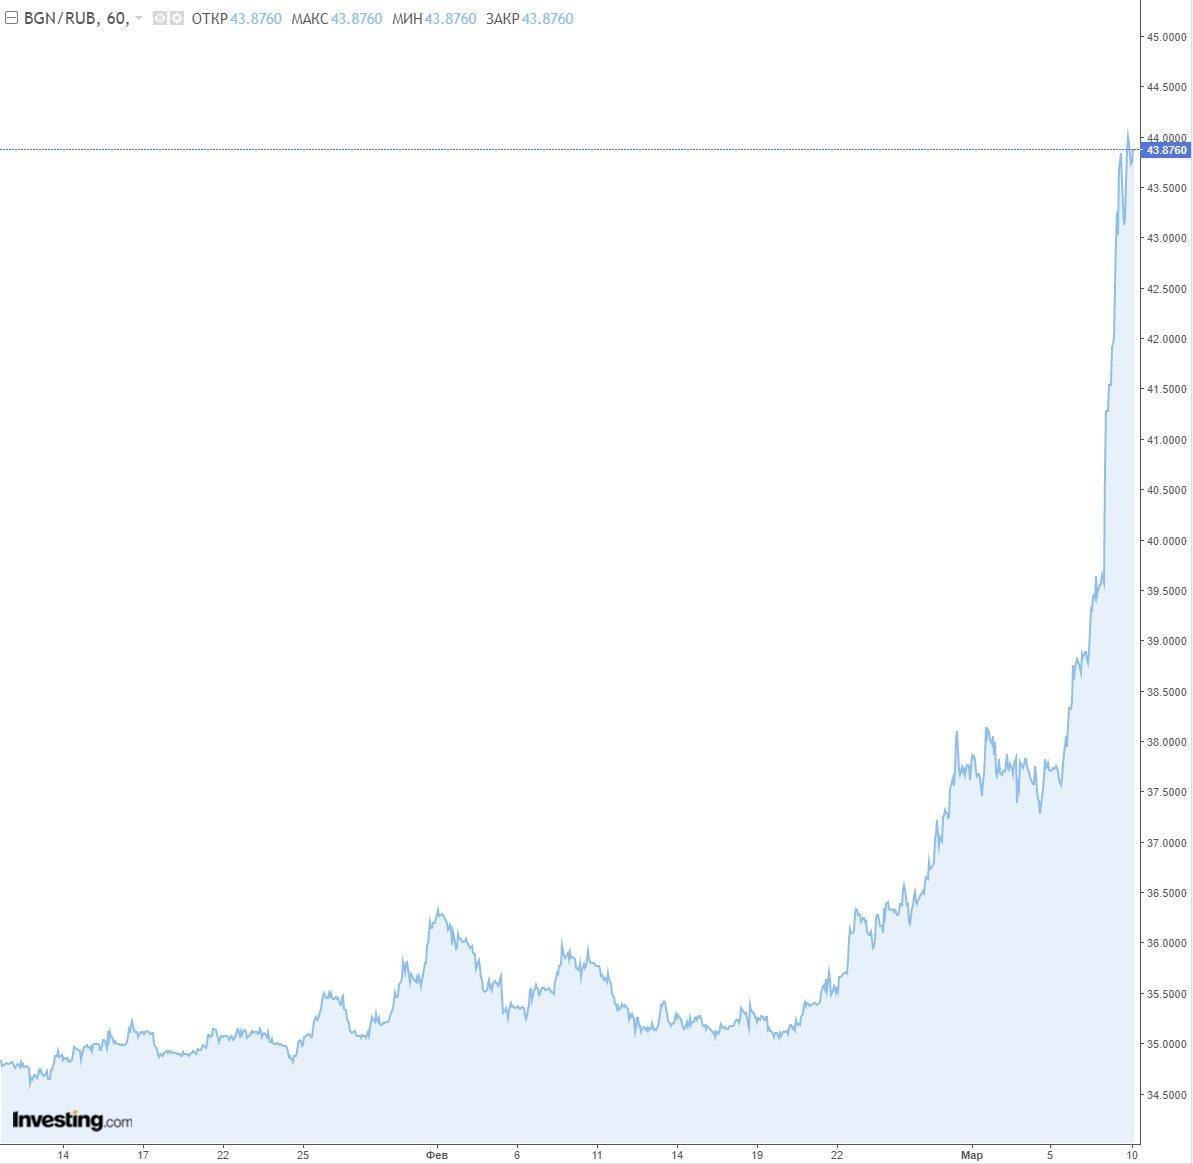Click the 35.0000 price axis label
1193x1164 pixels.
point(1166,1045)
